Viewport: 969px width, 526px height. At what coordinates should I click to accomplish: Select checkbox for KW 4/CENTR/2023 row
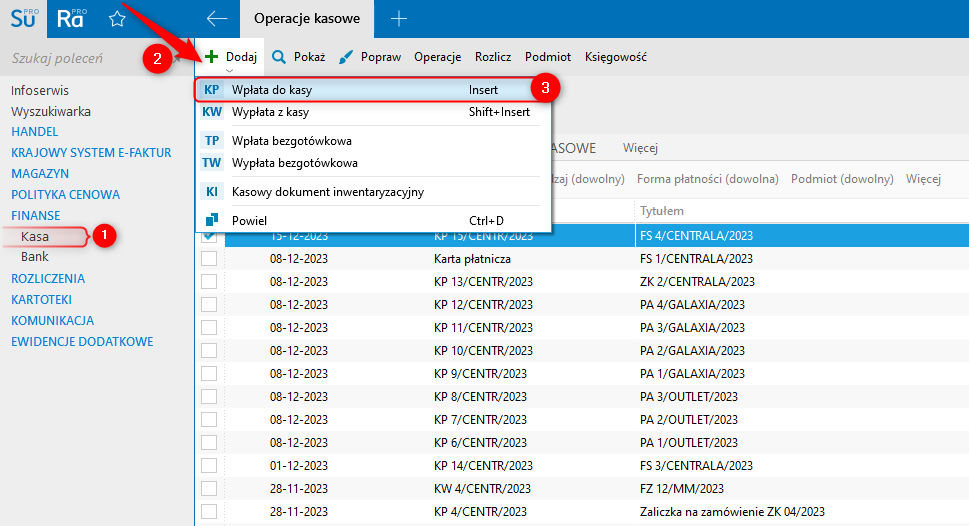(209, 488)
